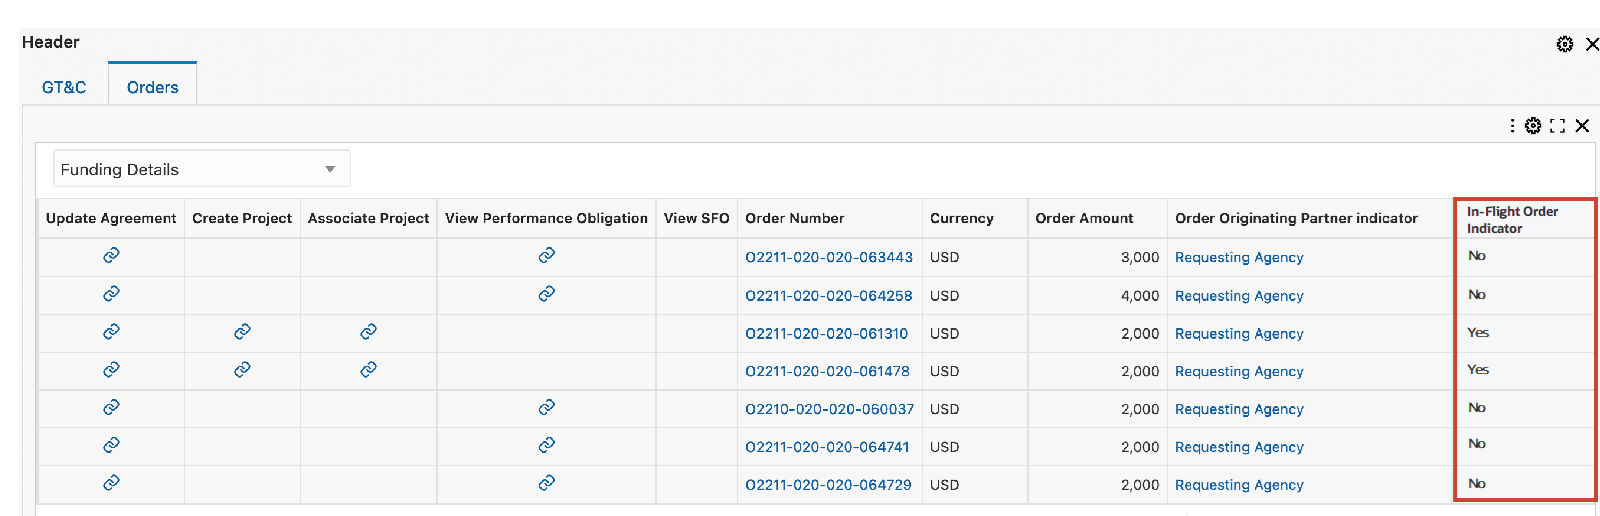This screenshot has height=516, width=1600.
Task: Click Create Project link for order 02211-020-020-061310
Action: click(x=242, y=331)
